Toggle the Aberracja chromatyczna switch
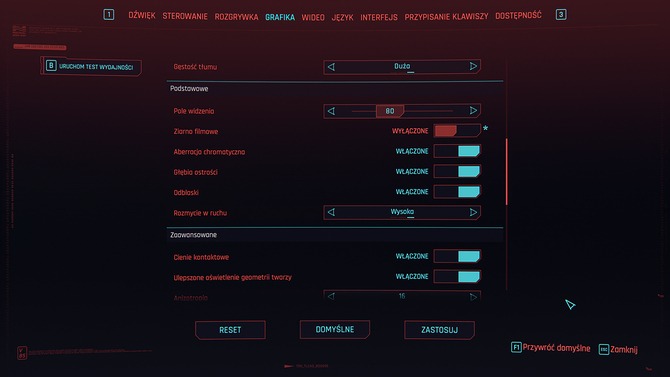This screenshot has height=377, width=670. (457, 151)
